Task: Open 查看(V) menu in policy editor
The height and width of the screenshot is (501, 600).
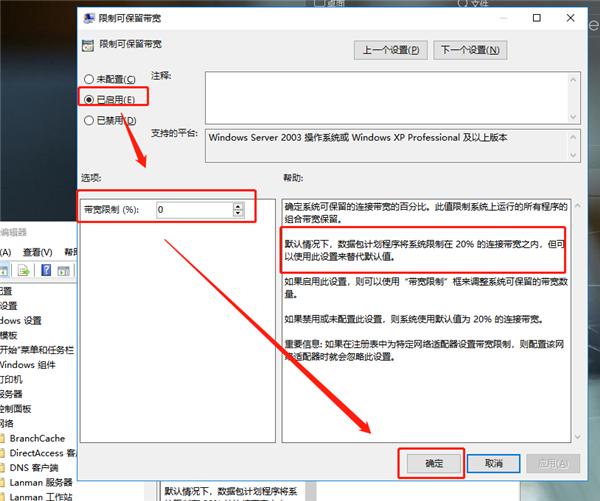Action: coord(38,252)
